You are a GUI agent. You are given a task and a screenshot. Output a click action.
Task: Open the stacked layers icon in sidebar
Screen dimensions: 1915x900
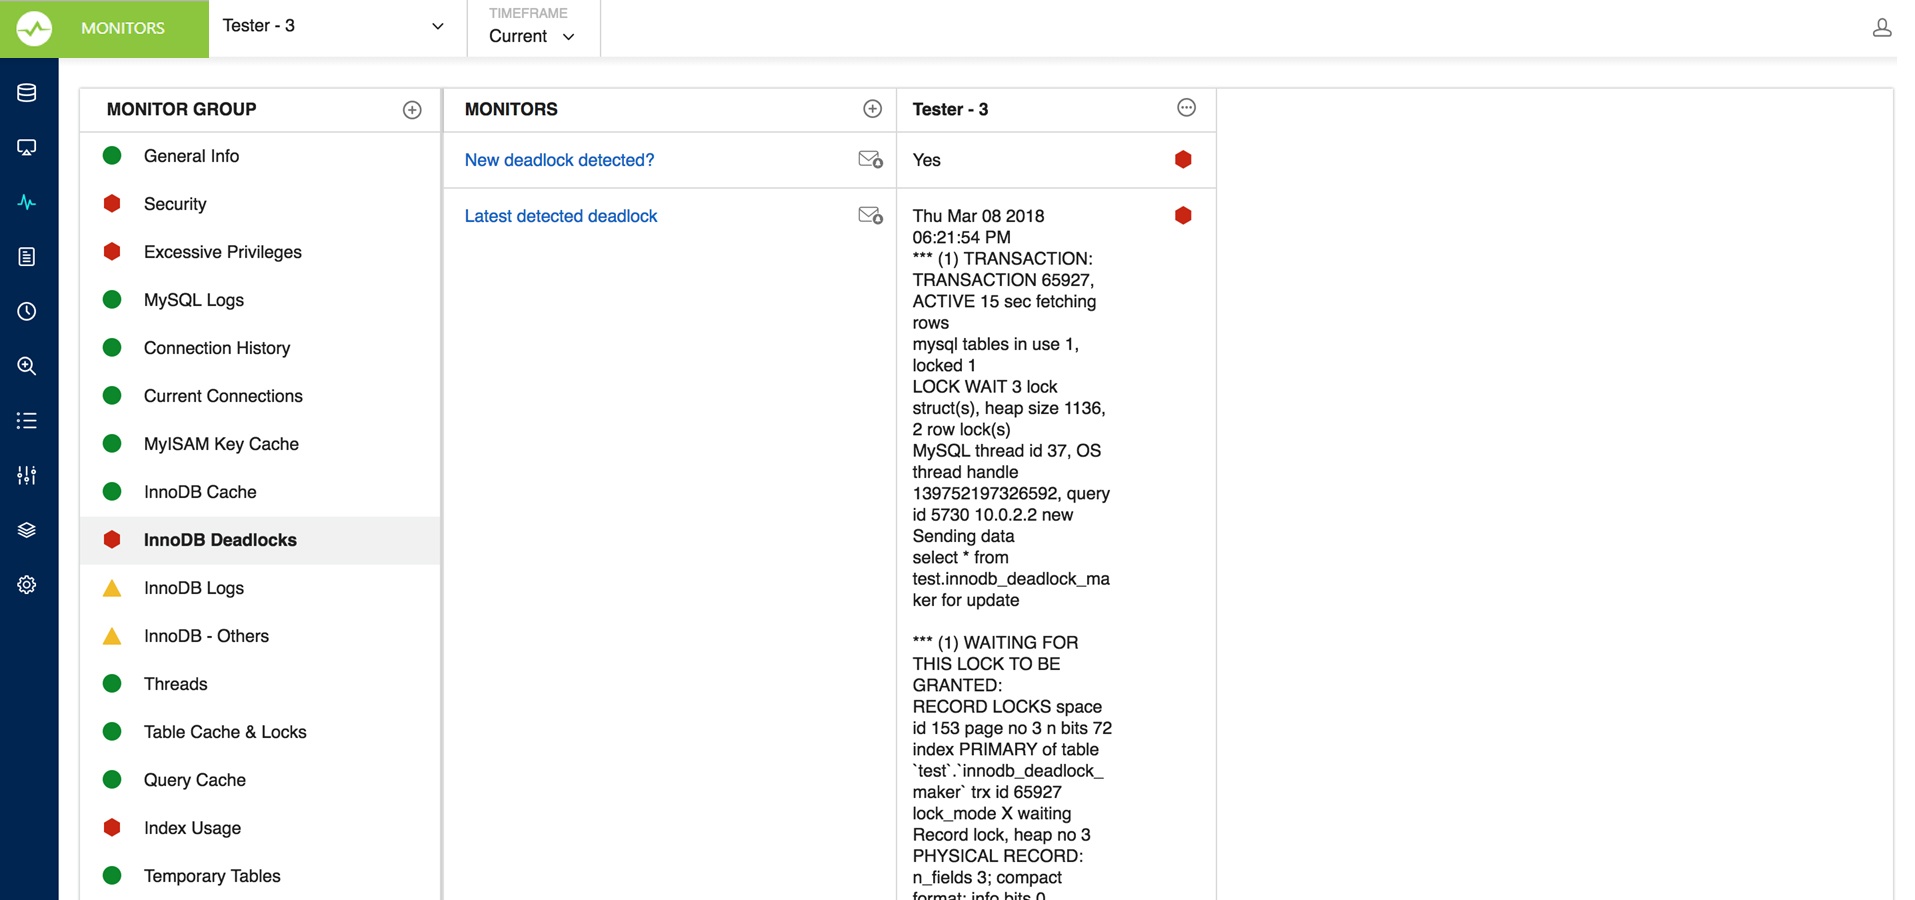27,530
